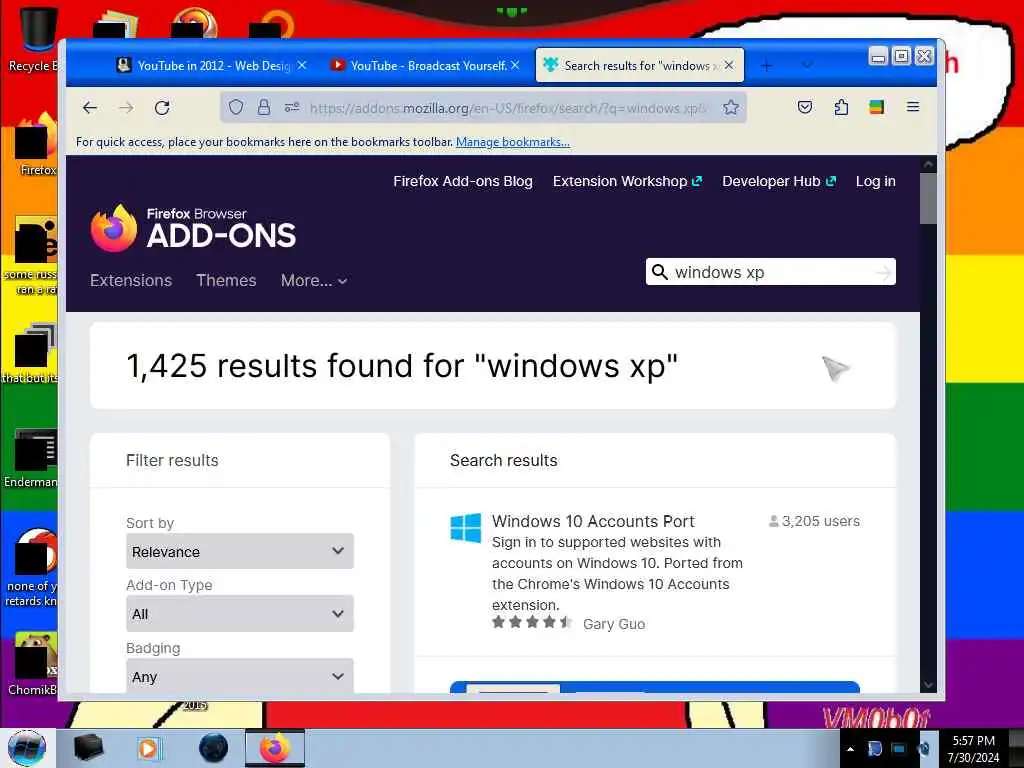This screenshot has height=768, width=1024.
Task: Open the Extensions puzzle-piece icon
Action: pyautogui.click(x=841, y=107)
